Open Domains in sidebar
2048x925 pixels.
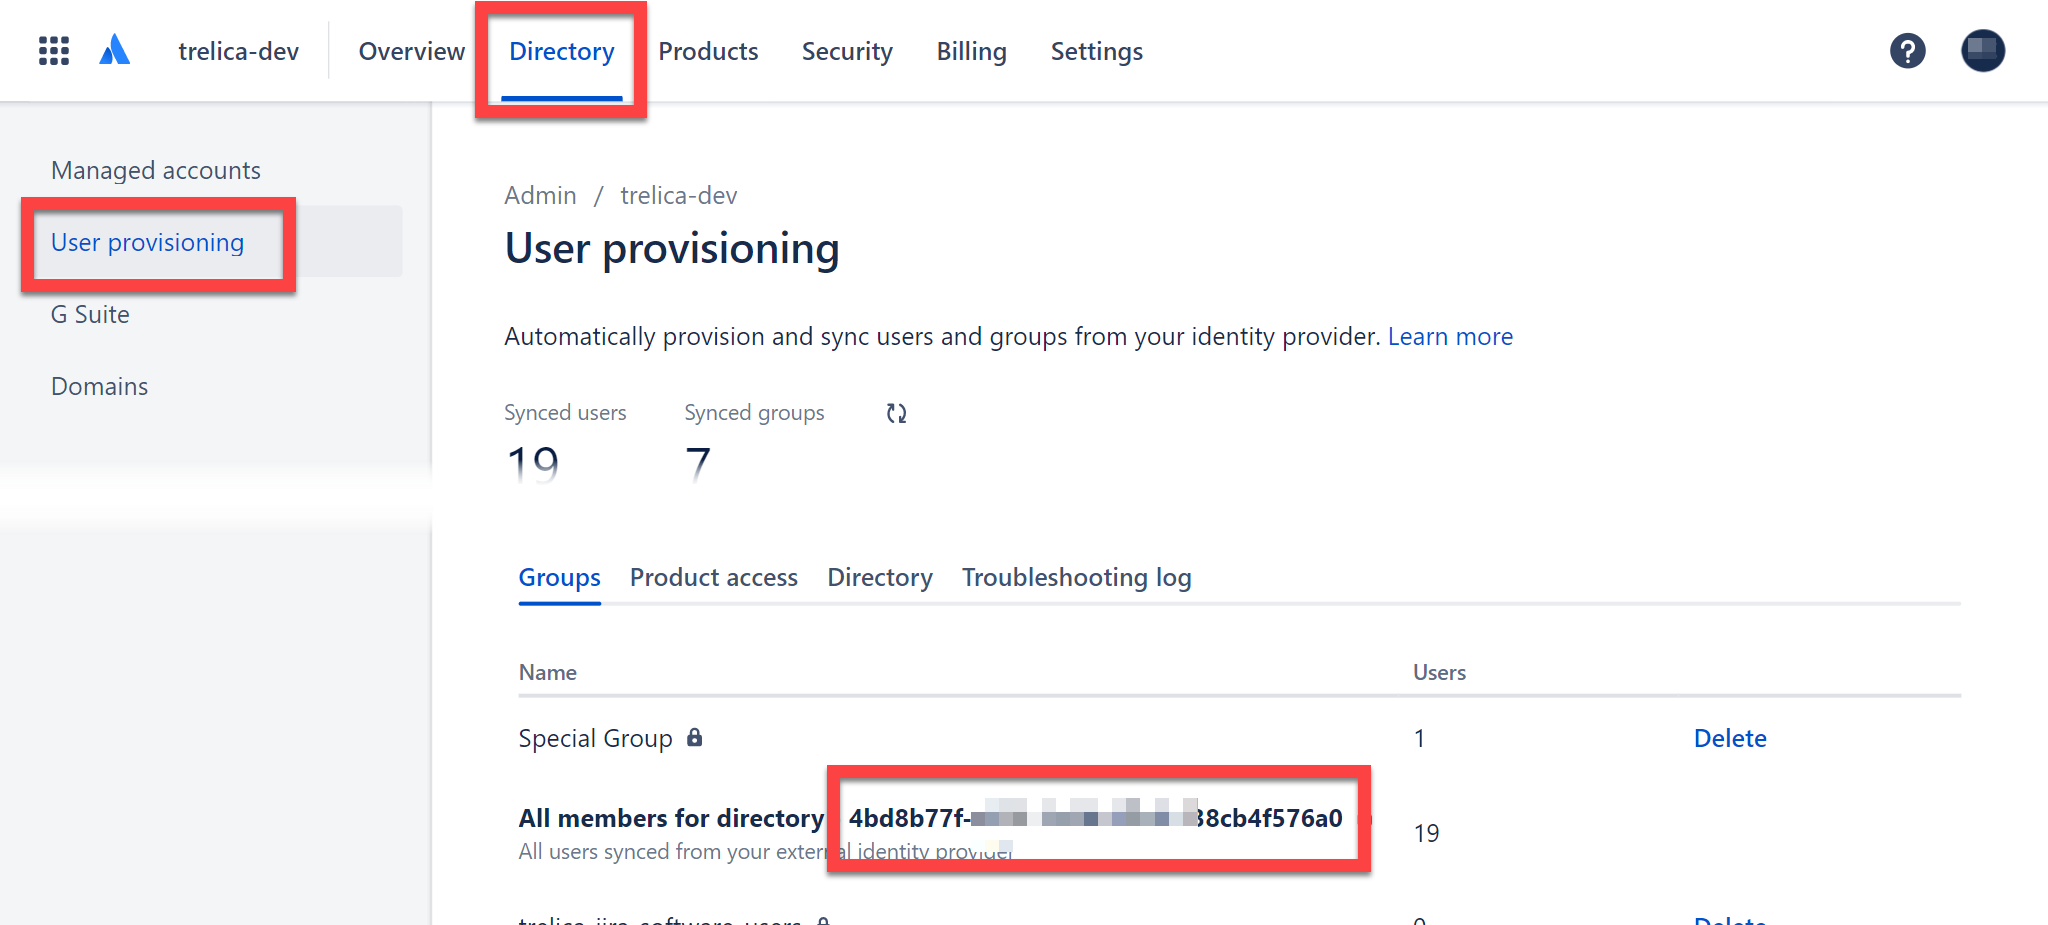click(99, 387)
